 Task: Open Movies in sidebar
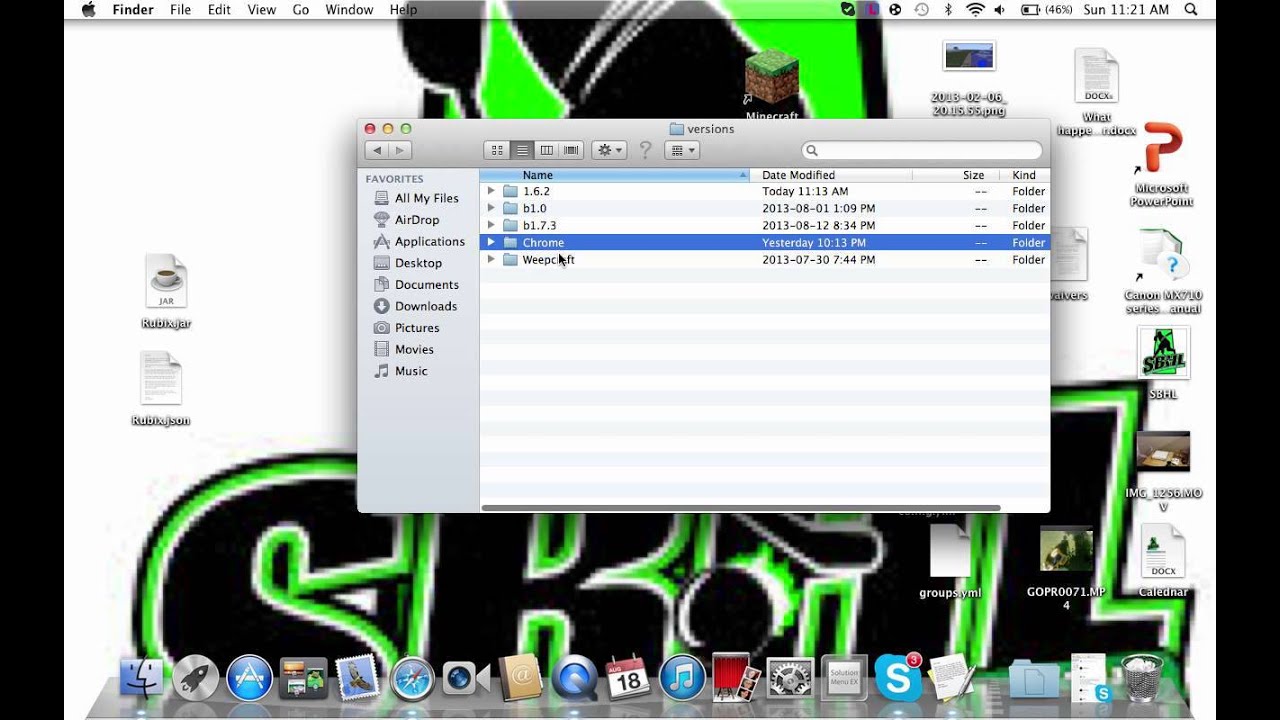coord(404,349)
